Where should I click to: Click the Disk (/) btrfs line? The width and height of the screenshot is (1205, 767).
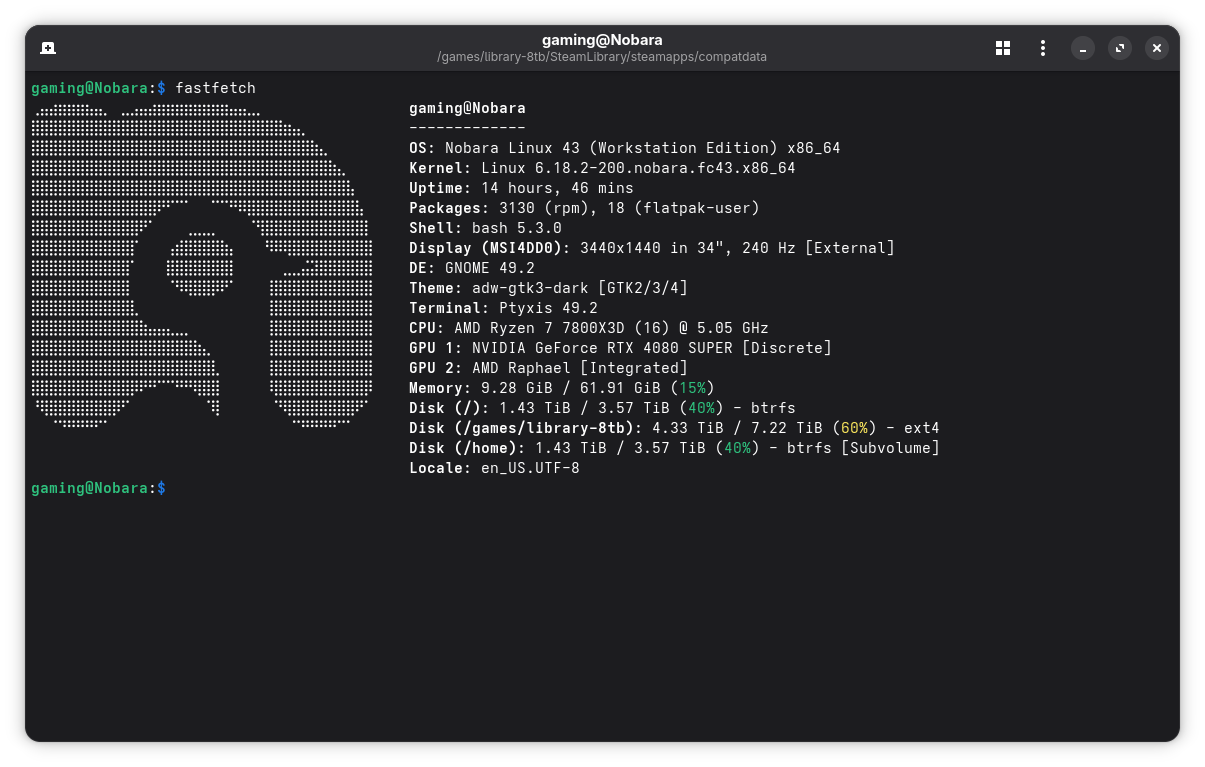tap(602, 408)
